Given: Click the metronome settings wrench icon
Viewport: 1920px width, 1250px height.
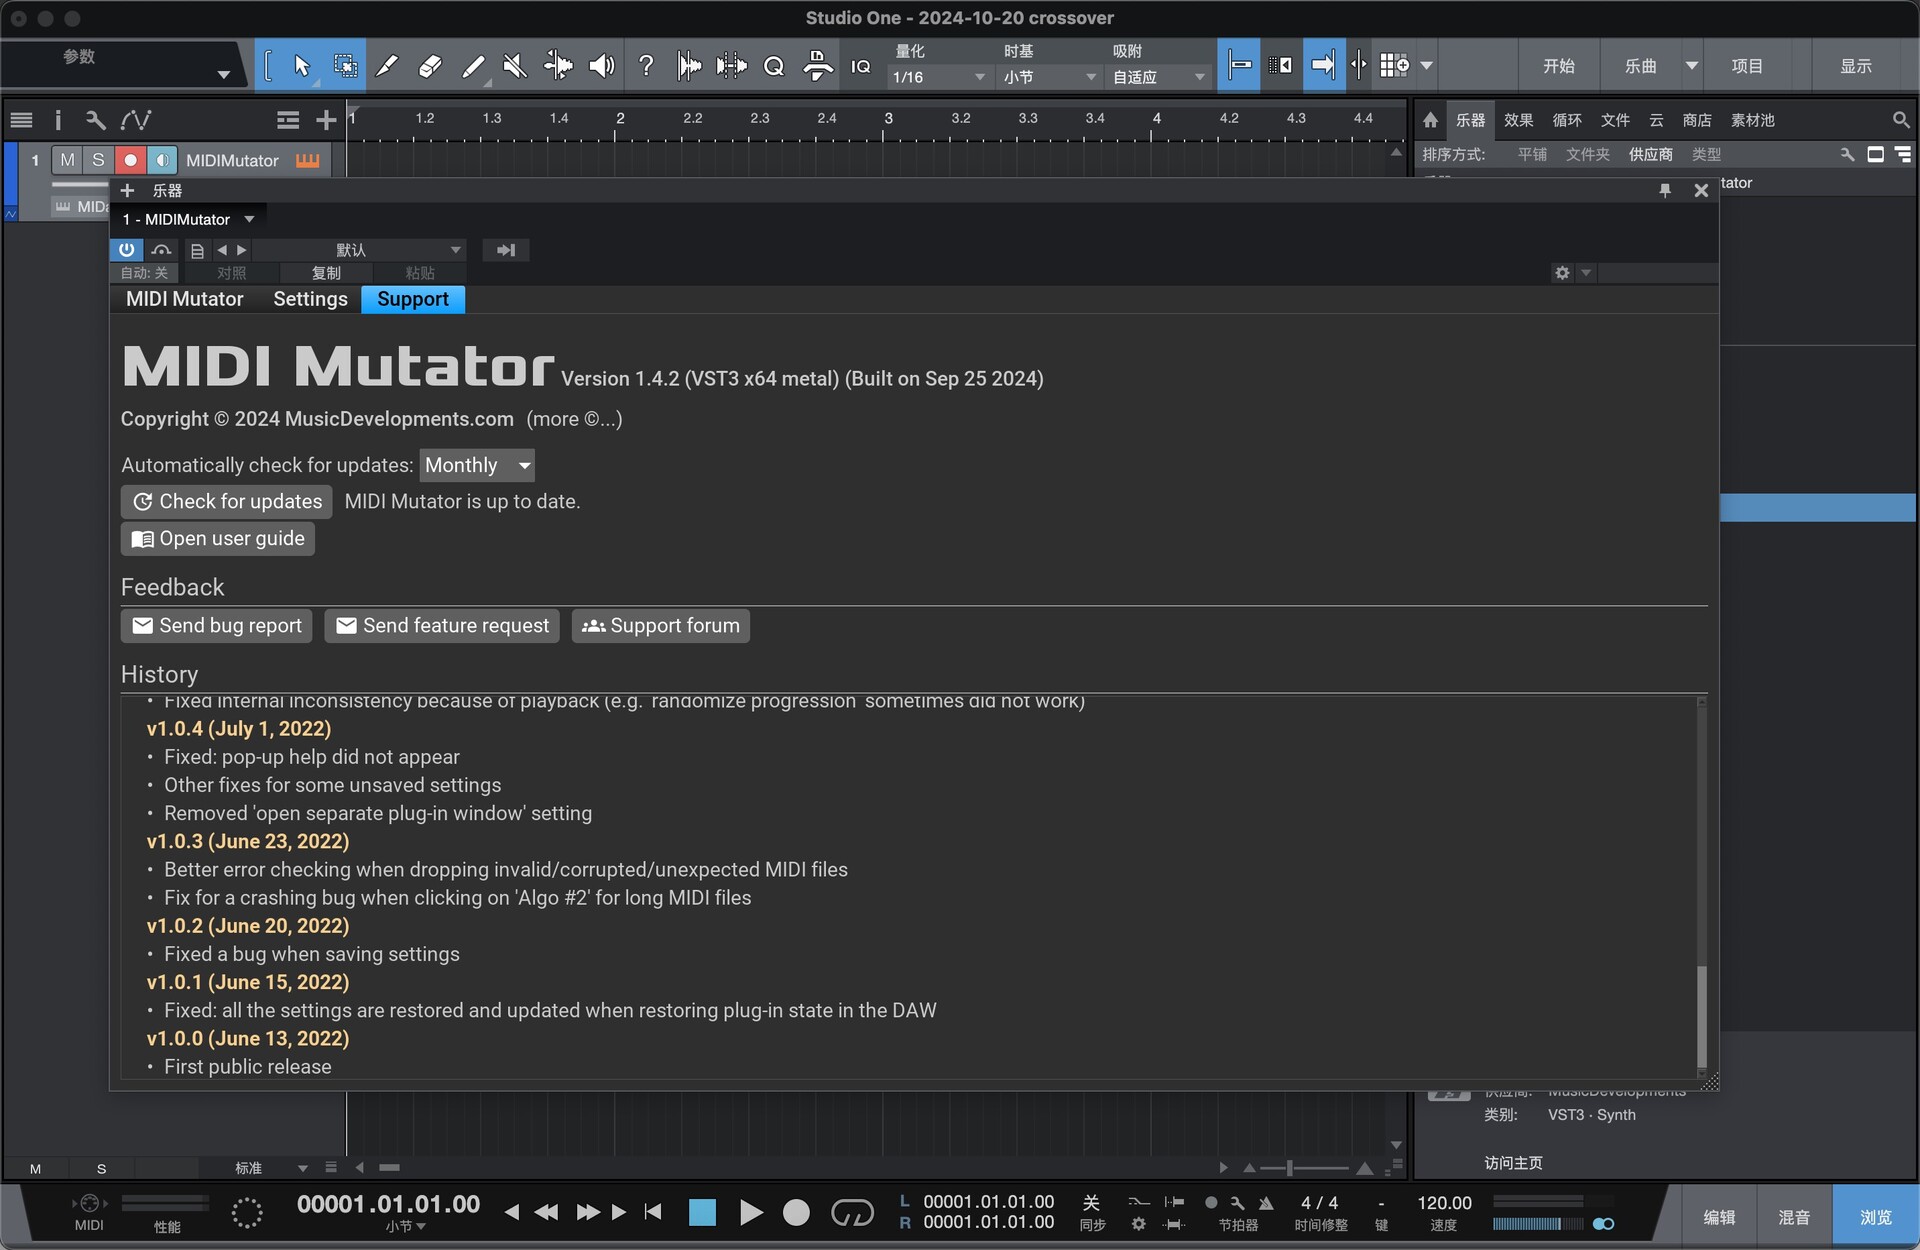Looking at the screenshot, I should coord(1238,1203).
